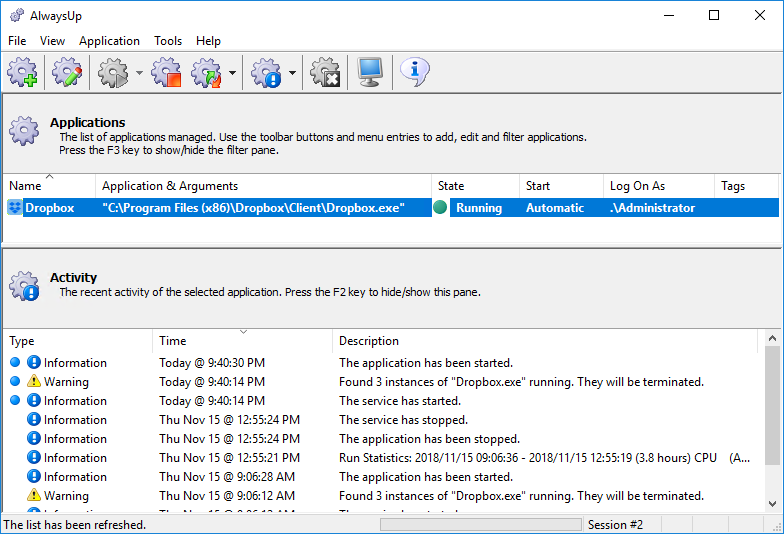This screenshot has height=534, width=784.
Task: Click the Add Application gear icon
Action: pos(22,72)
